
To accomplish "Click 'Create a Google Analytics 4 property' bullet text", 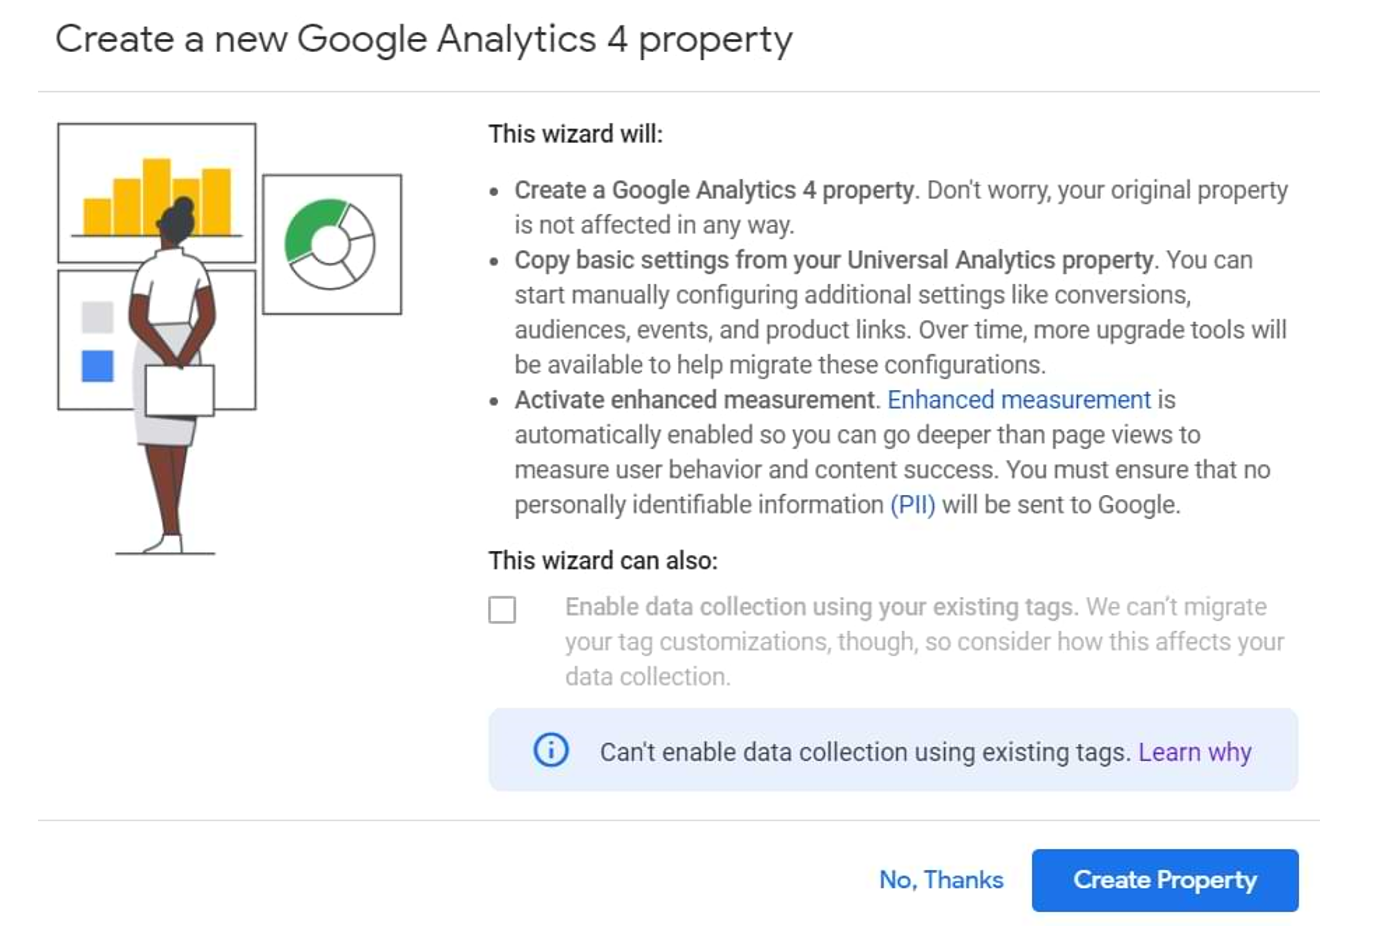I will (x=714, y=190).
